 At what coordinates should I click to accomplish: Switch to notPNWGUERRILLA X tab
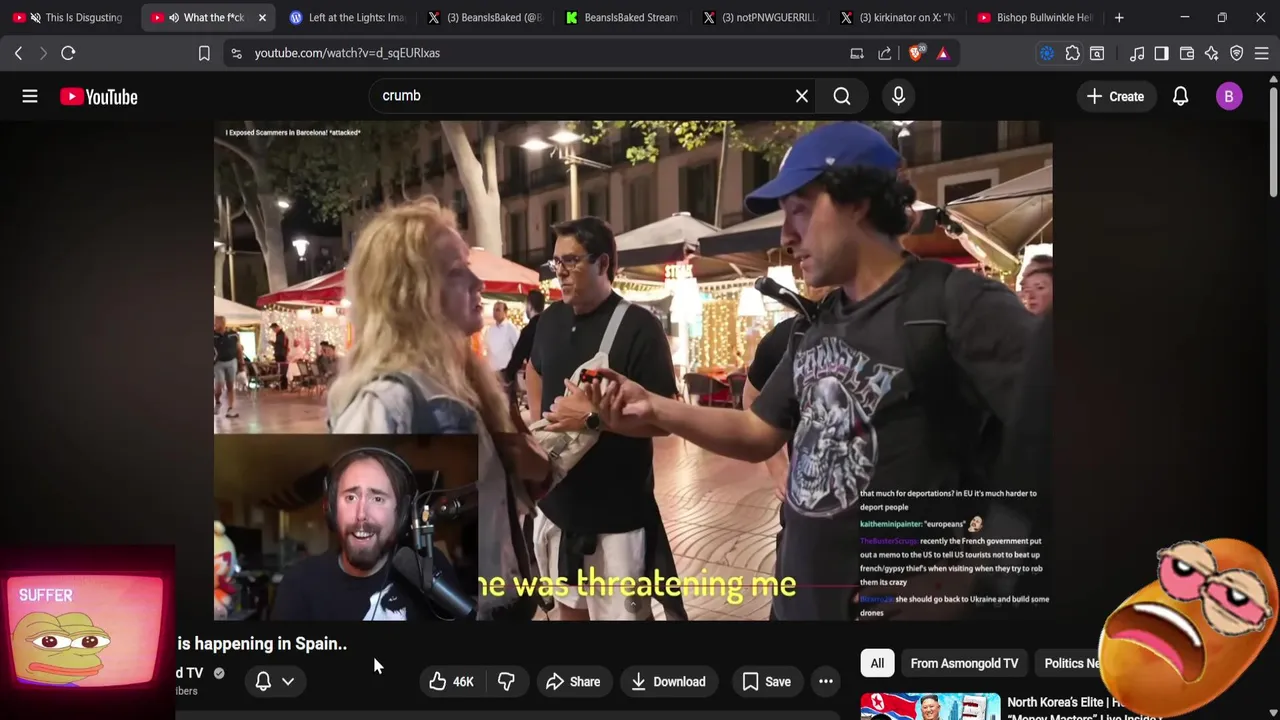(761, 17)
